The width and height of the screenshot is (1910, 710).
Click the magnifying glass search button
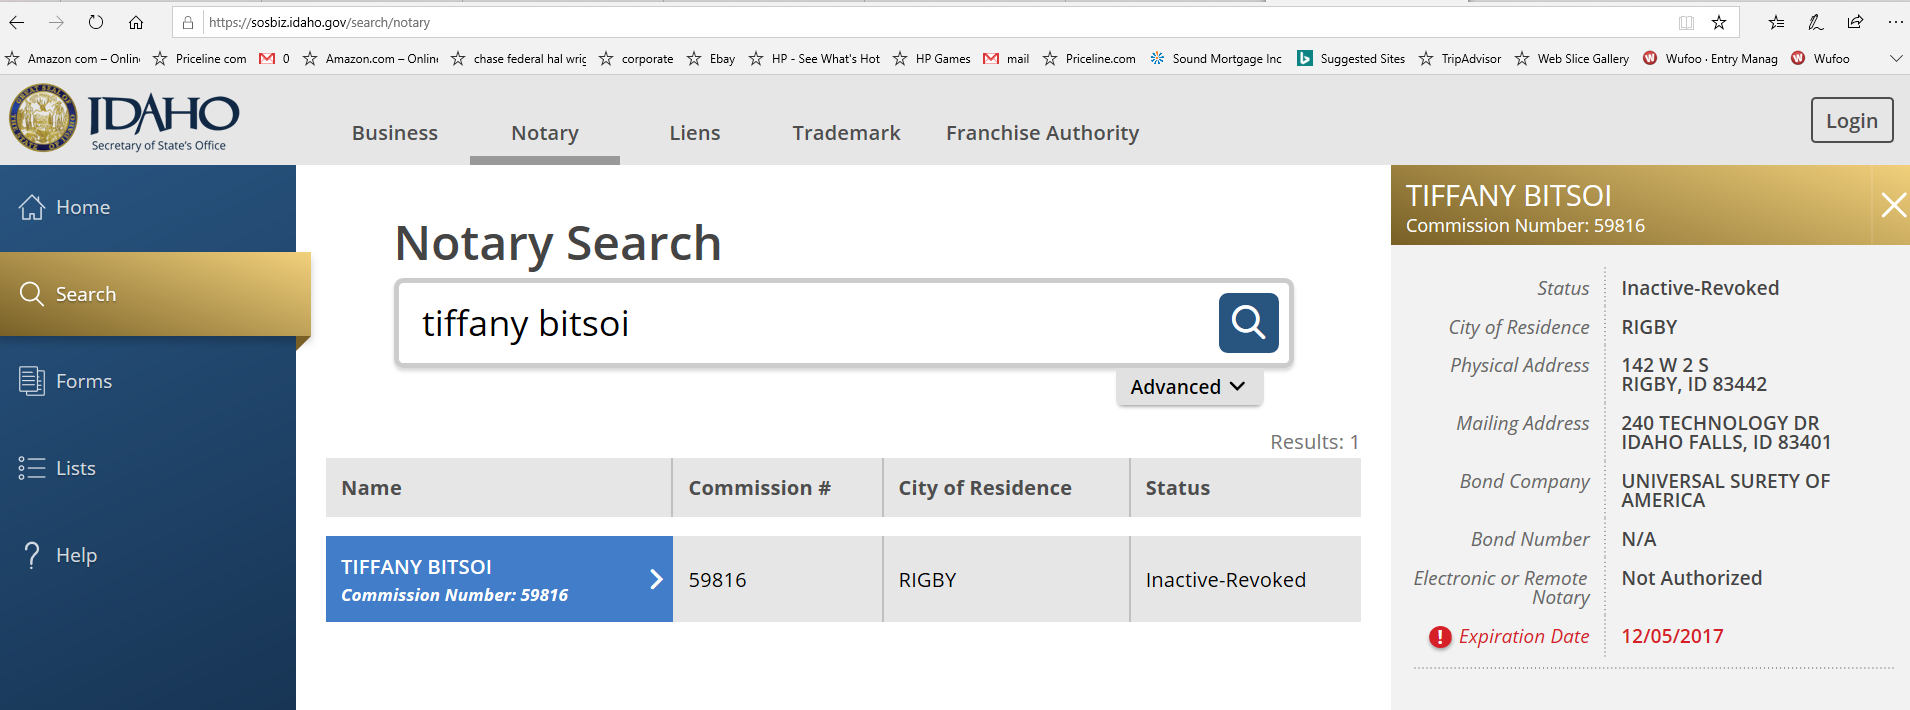(x=1248, y=323)
